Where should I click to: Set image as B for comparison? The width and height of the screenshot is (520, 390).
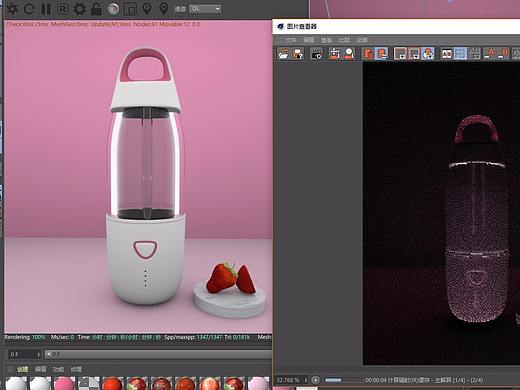pyautogui.click(x=504, y=54)
